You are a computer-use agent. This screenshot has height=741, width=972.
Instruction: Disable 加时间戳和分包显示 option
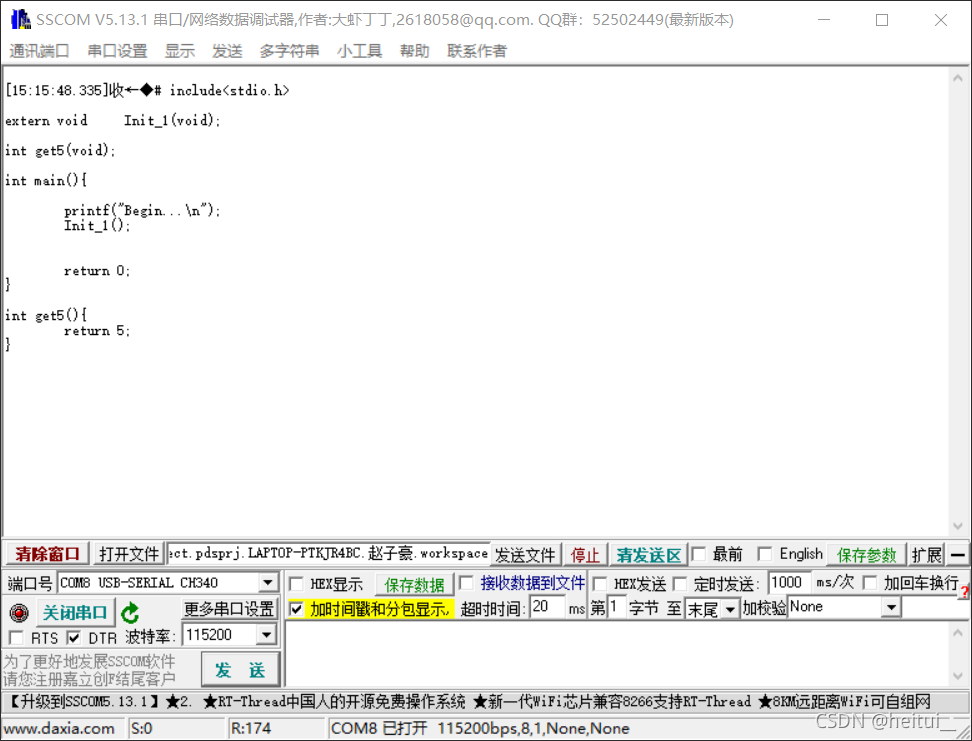pyautogui.click(x=297, y=608)
